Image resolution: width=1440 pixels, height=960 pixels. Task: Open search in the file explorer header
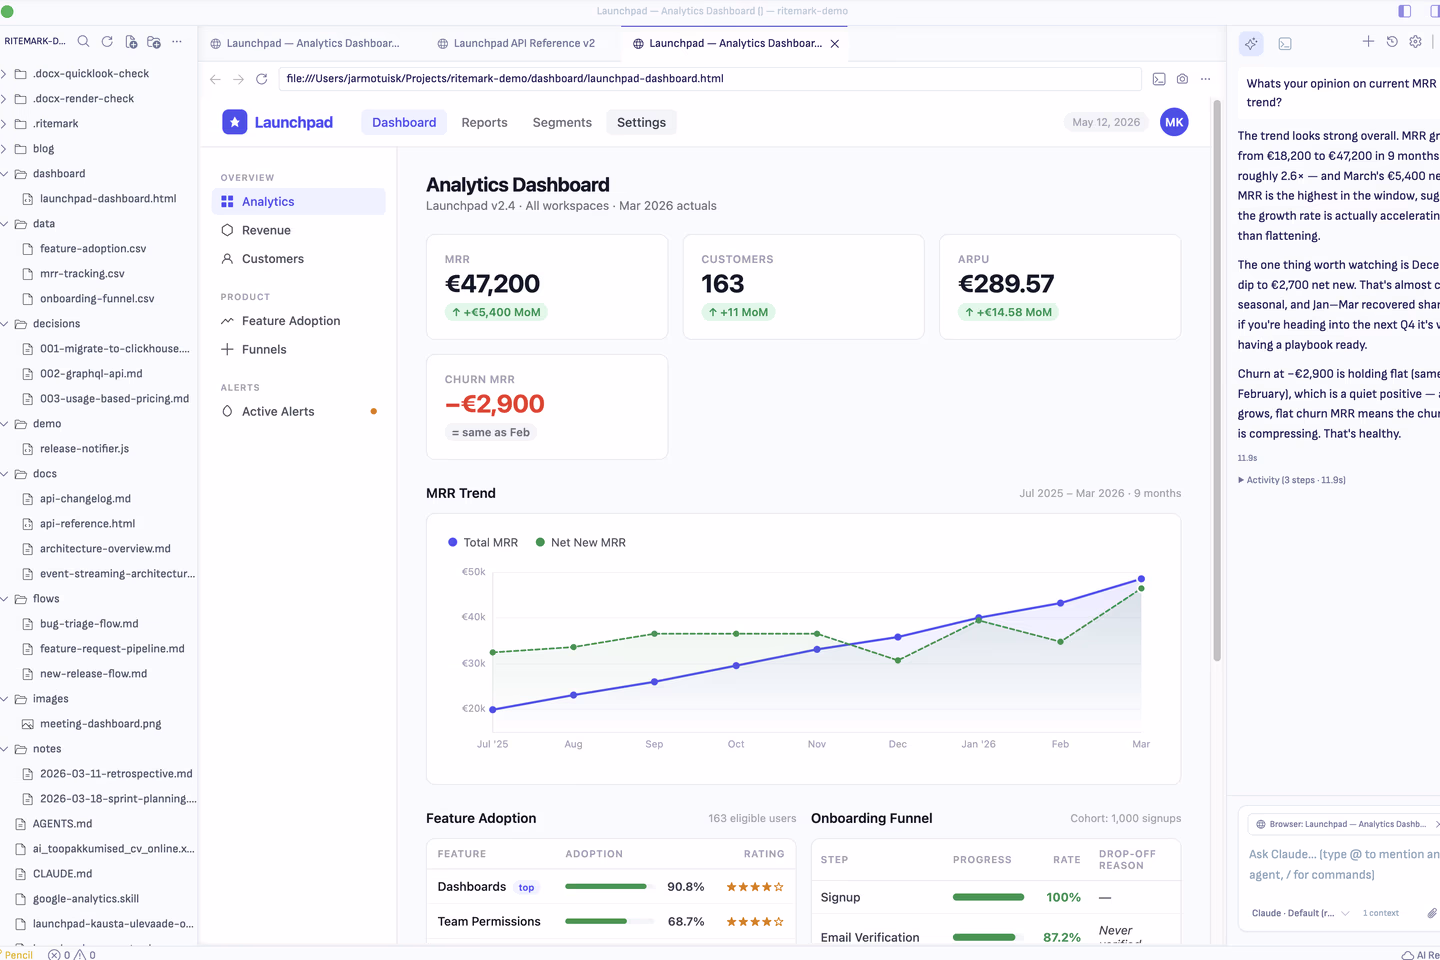[84, 42]
